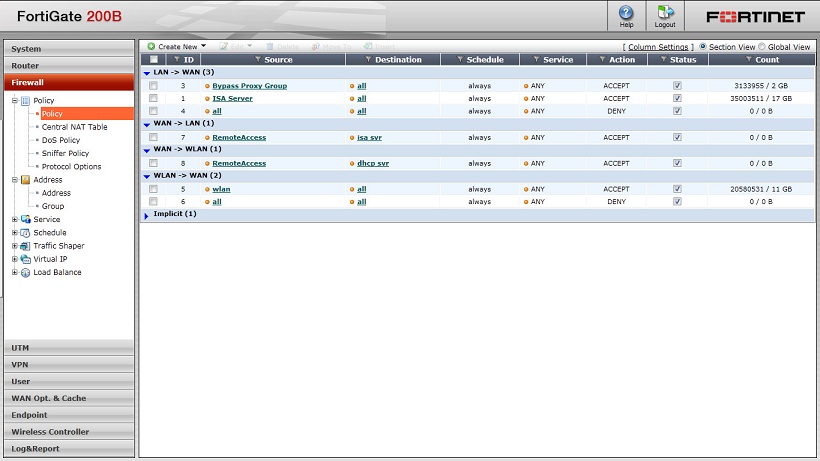Image resolution: width=820 pixels, height=461 pixels.
Task: Toggle the Status checkbox for Bypass Proxy Group policy
Action: [677, 85]
